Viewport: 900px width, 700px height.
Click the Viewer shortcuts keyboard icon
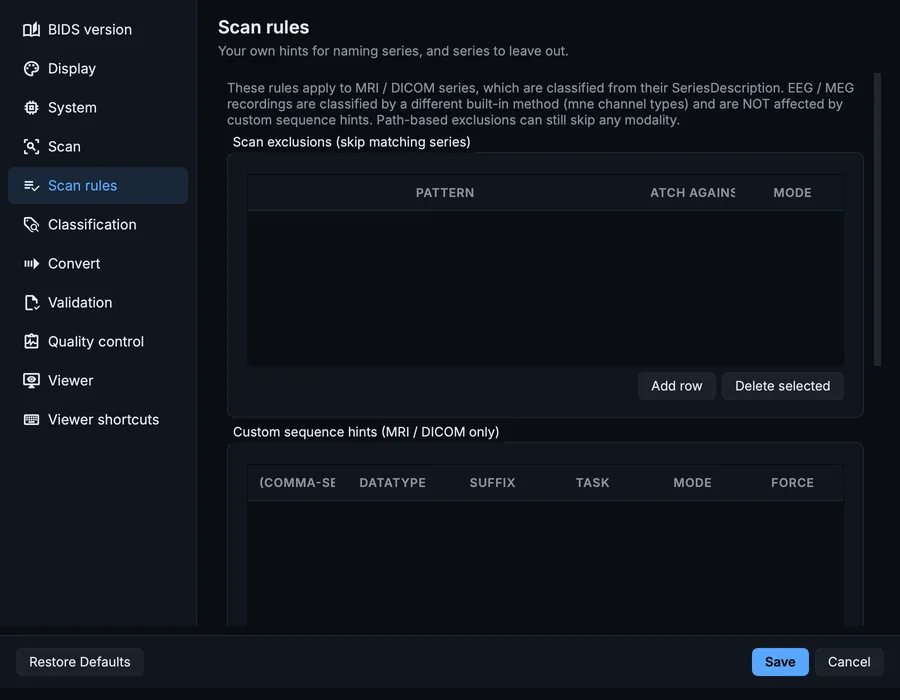[32, 419]
